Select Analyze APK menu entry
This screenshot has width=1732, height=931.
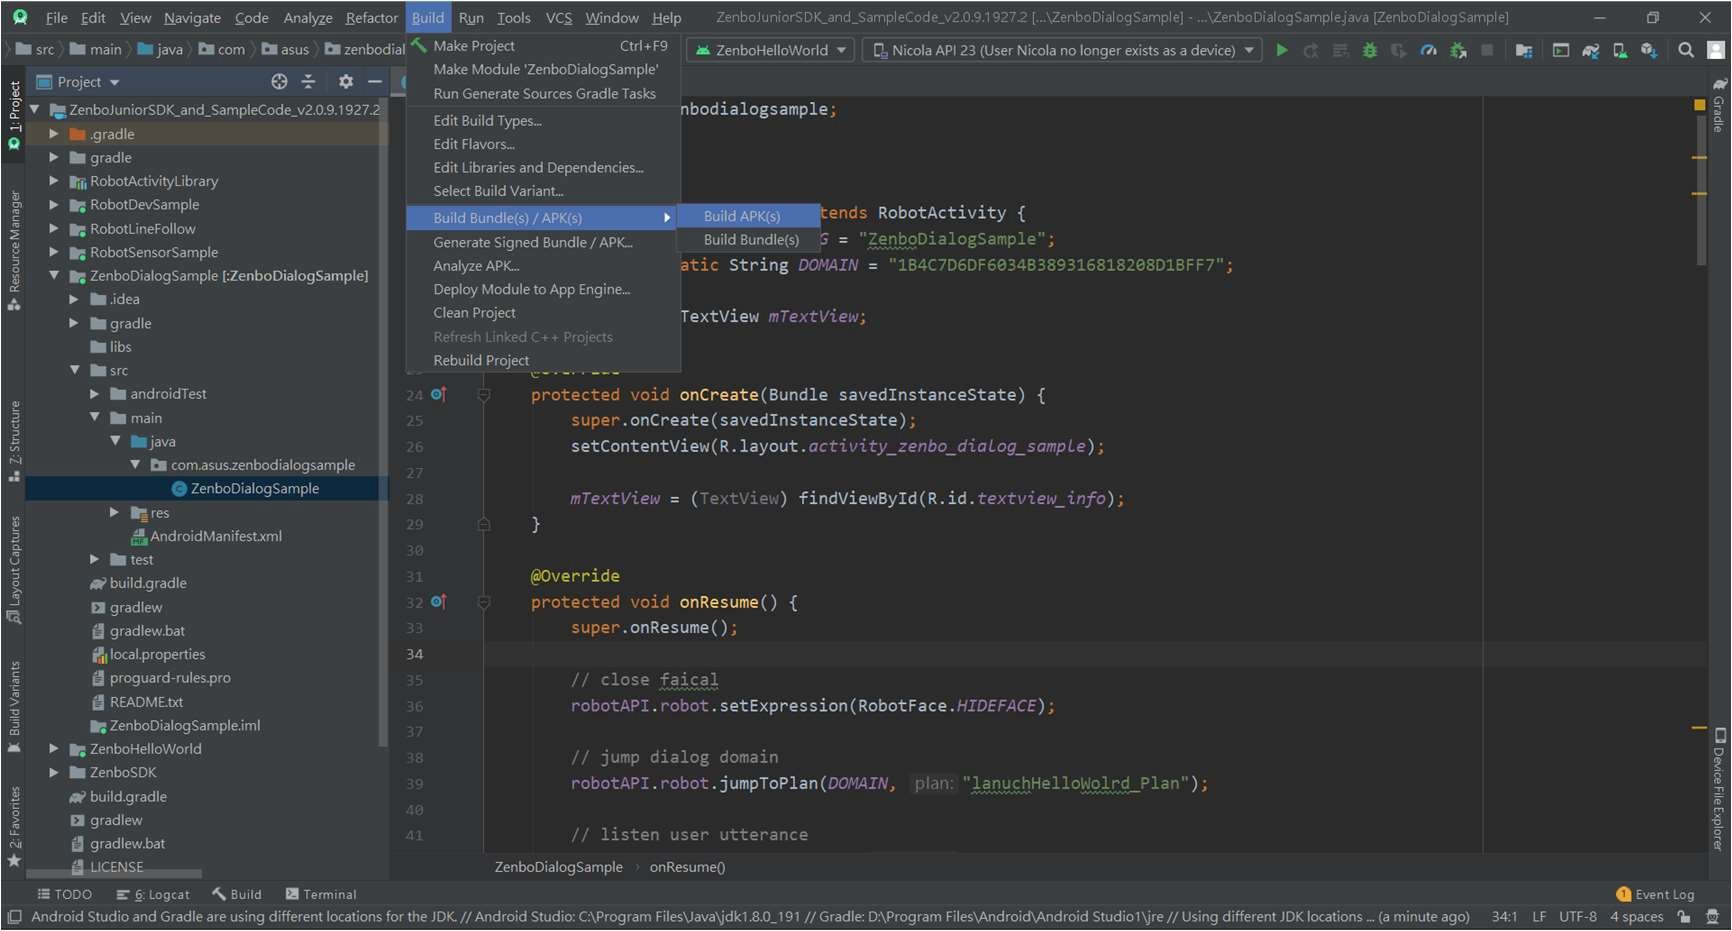point(543,266)
